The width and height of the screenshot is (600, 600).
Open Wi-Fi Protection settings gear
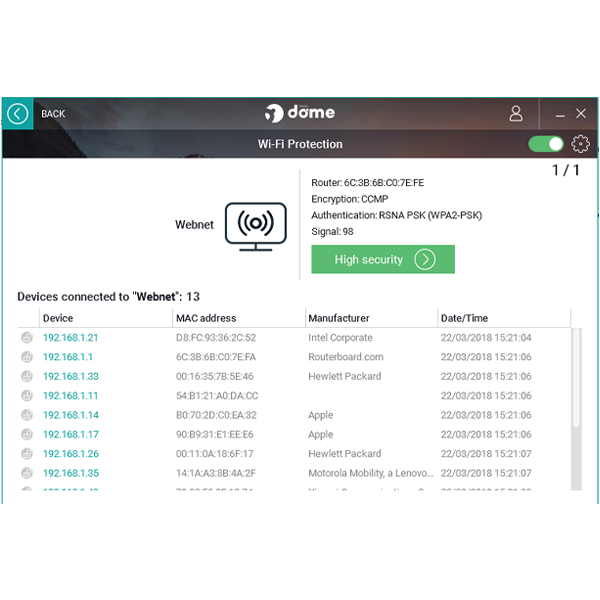(580, 144)
